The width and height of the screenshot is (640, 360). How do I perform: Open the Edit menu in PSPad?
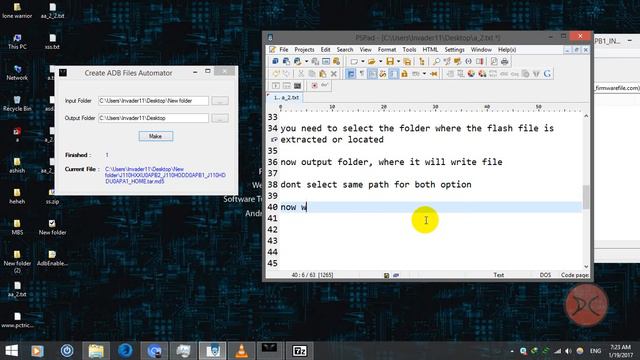(x=325, y=50)
